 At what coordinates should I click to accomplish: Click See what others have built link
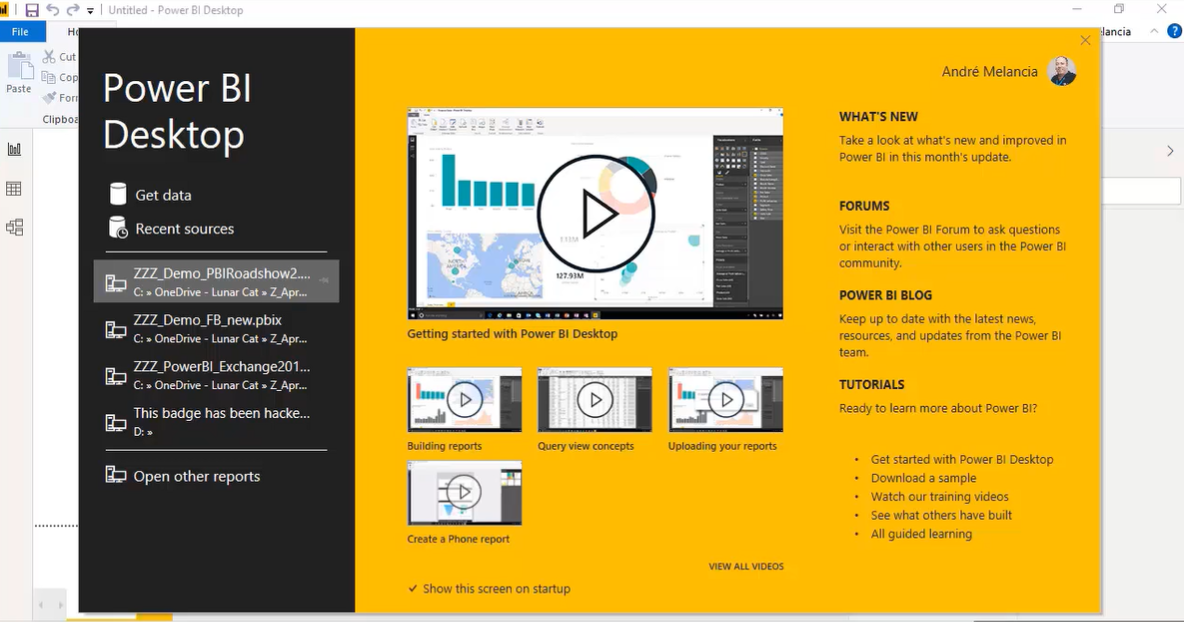click(941, 516)
